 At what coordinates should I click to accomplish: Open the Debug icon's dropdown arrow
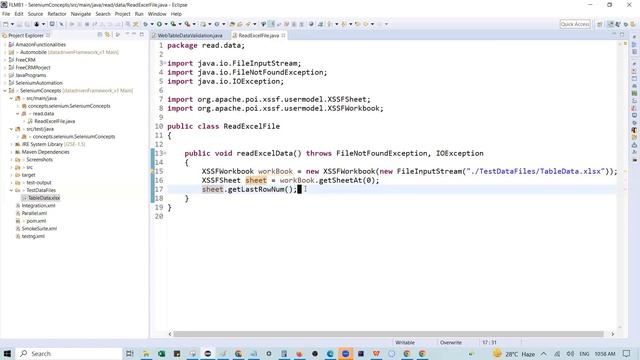[152, 24]
